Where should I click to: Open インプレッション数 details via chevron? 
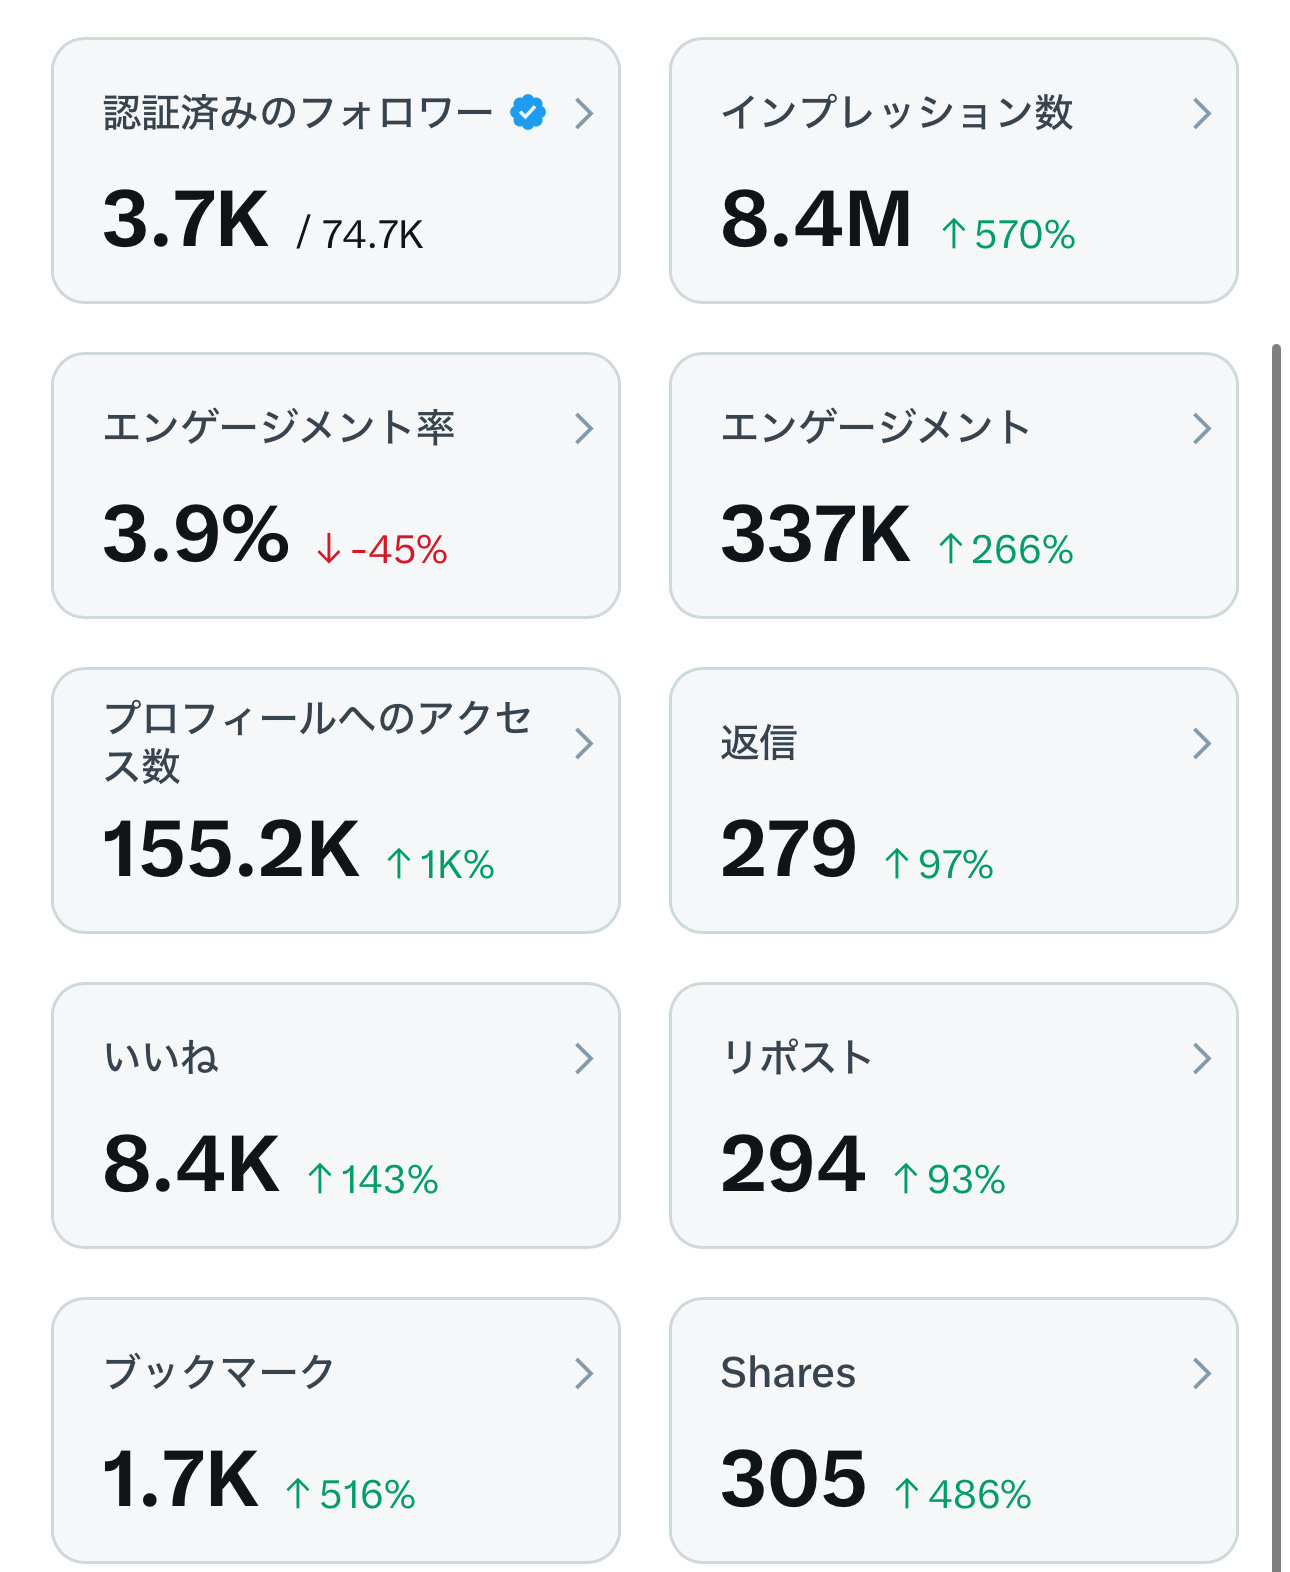pyautogui.click(x=1202, y=114)
